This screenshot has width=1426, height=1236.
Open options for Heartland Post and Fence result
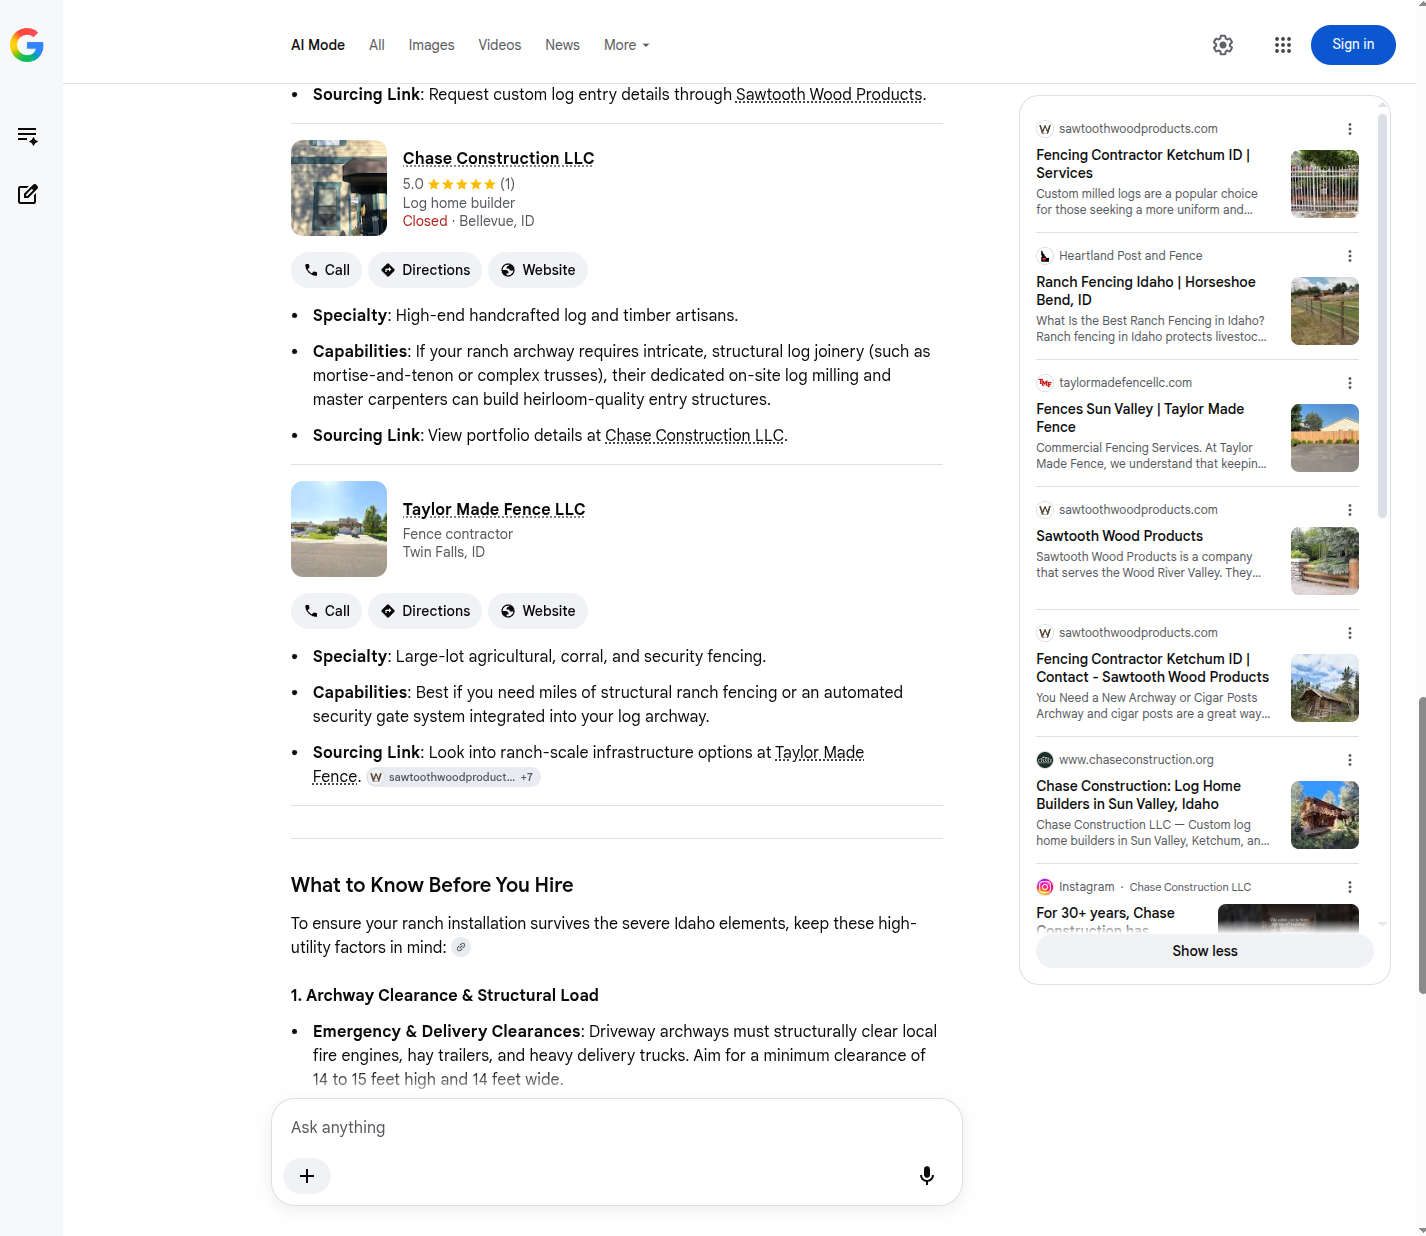pyautogui.click(x=1350, y=256)
